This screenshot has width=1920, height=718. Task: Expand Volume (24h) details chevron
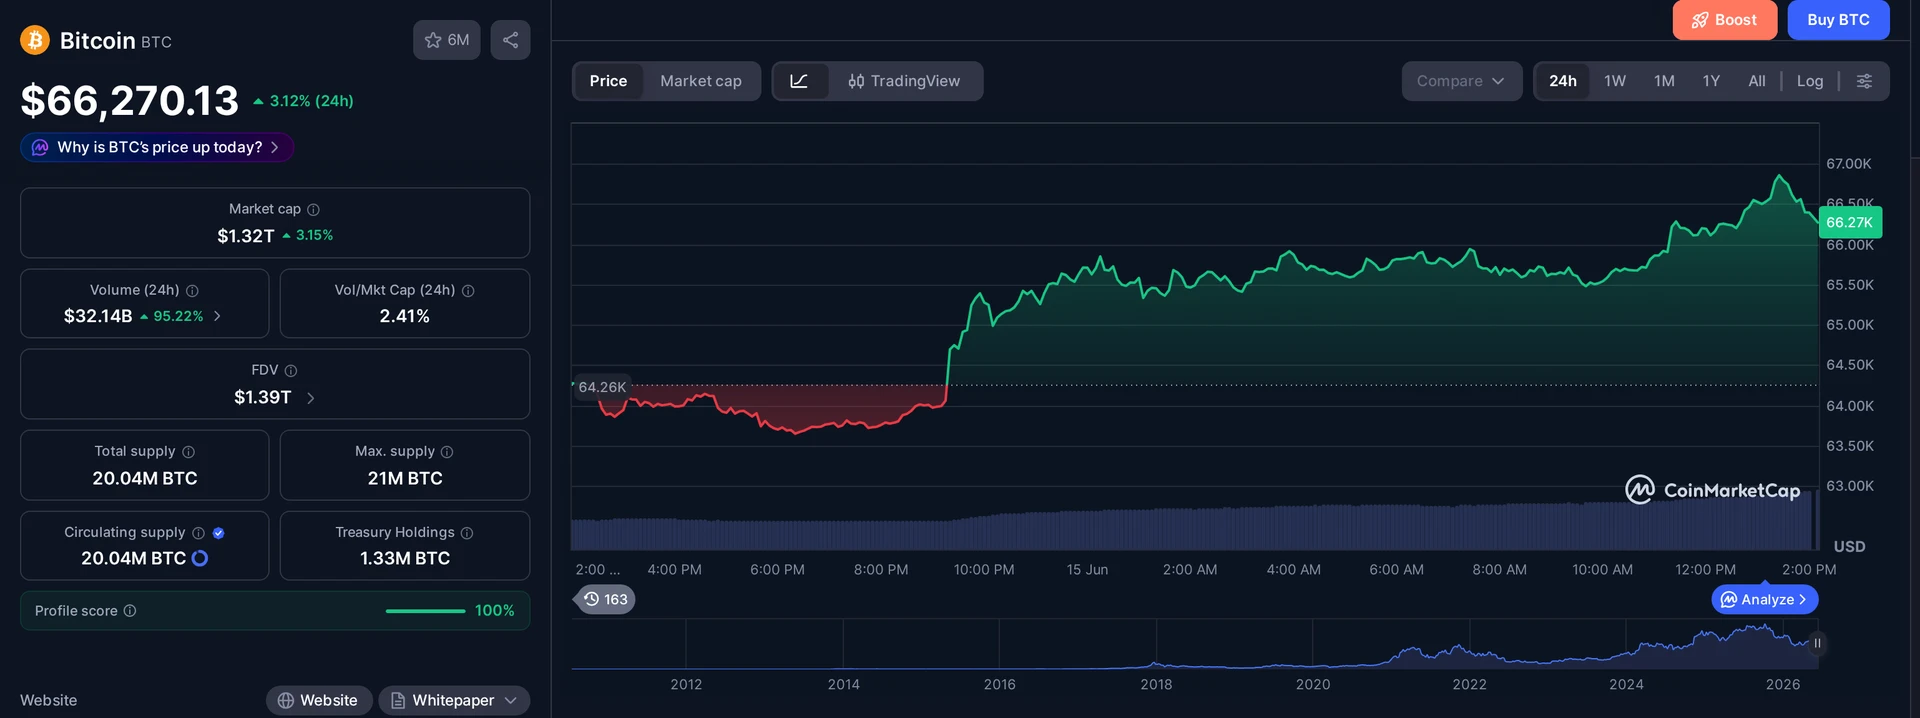[217, 316]
